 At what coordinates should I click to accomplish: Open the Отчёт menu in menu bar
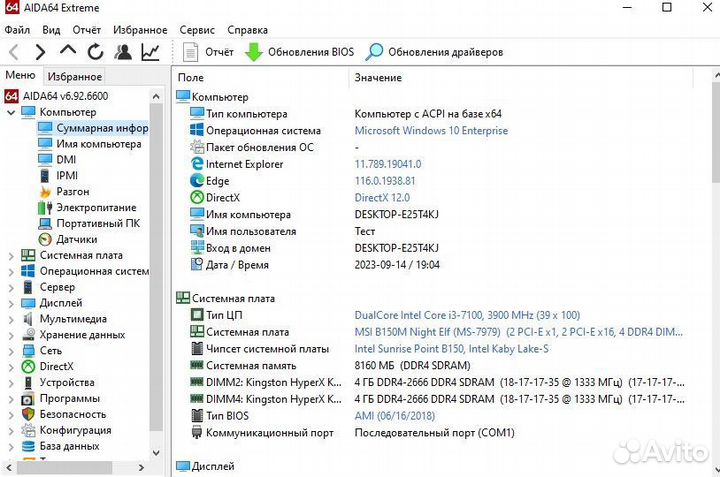coord(86,30)
